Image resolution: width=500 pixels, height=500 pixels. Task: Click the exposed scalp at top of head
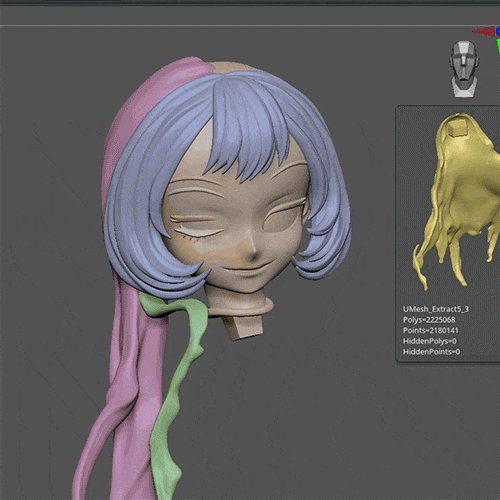(233, 69)
